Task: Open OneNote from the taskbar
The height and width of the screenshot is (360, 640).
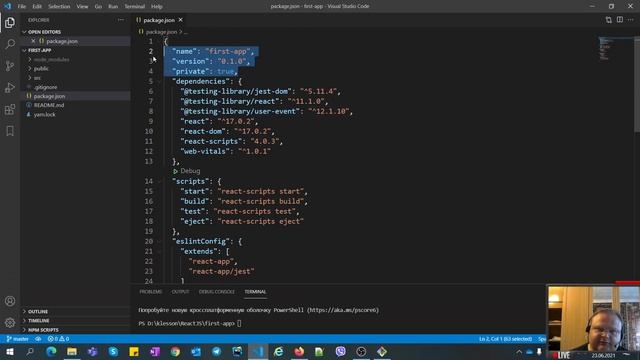Action: pyautogui.click(x=154, y=351)
